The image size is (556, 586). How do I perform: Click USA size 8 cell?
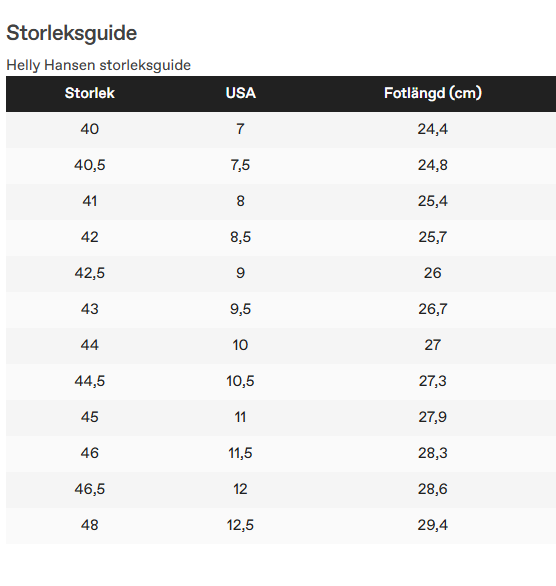point(241,201)
